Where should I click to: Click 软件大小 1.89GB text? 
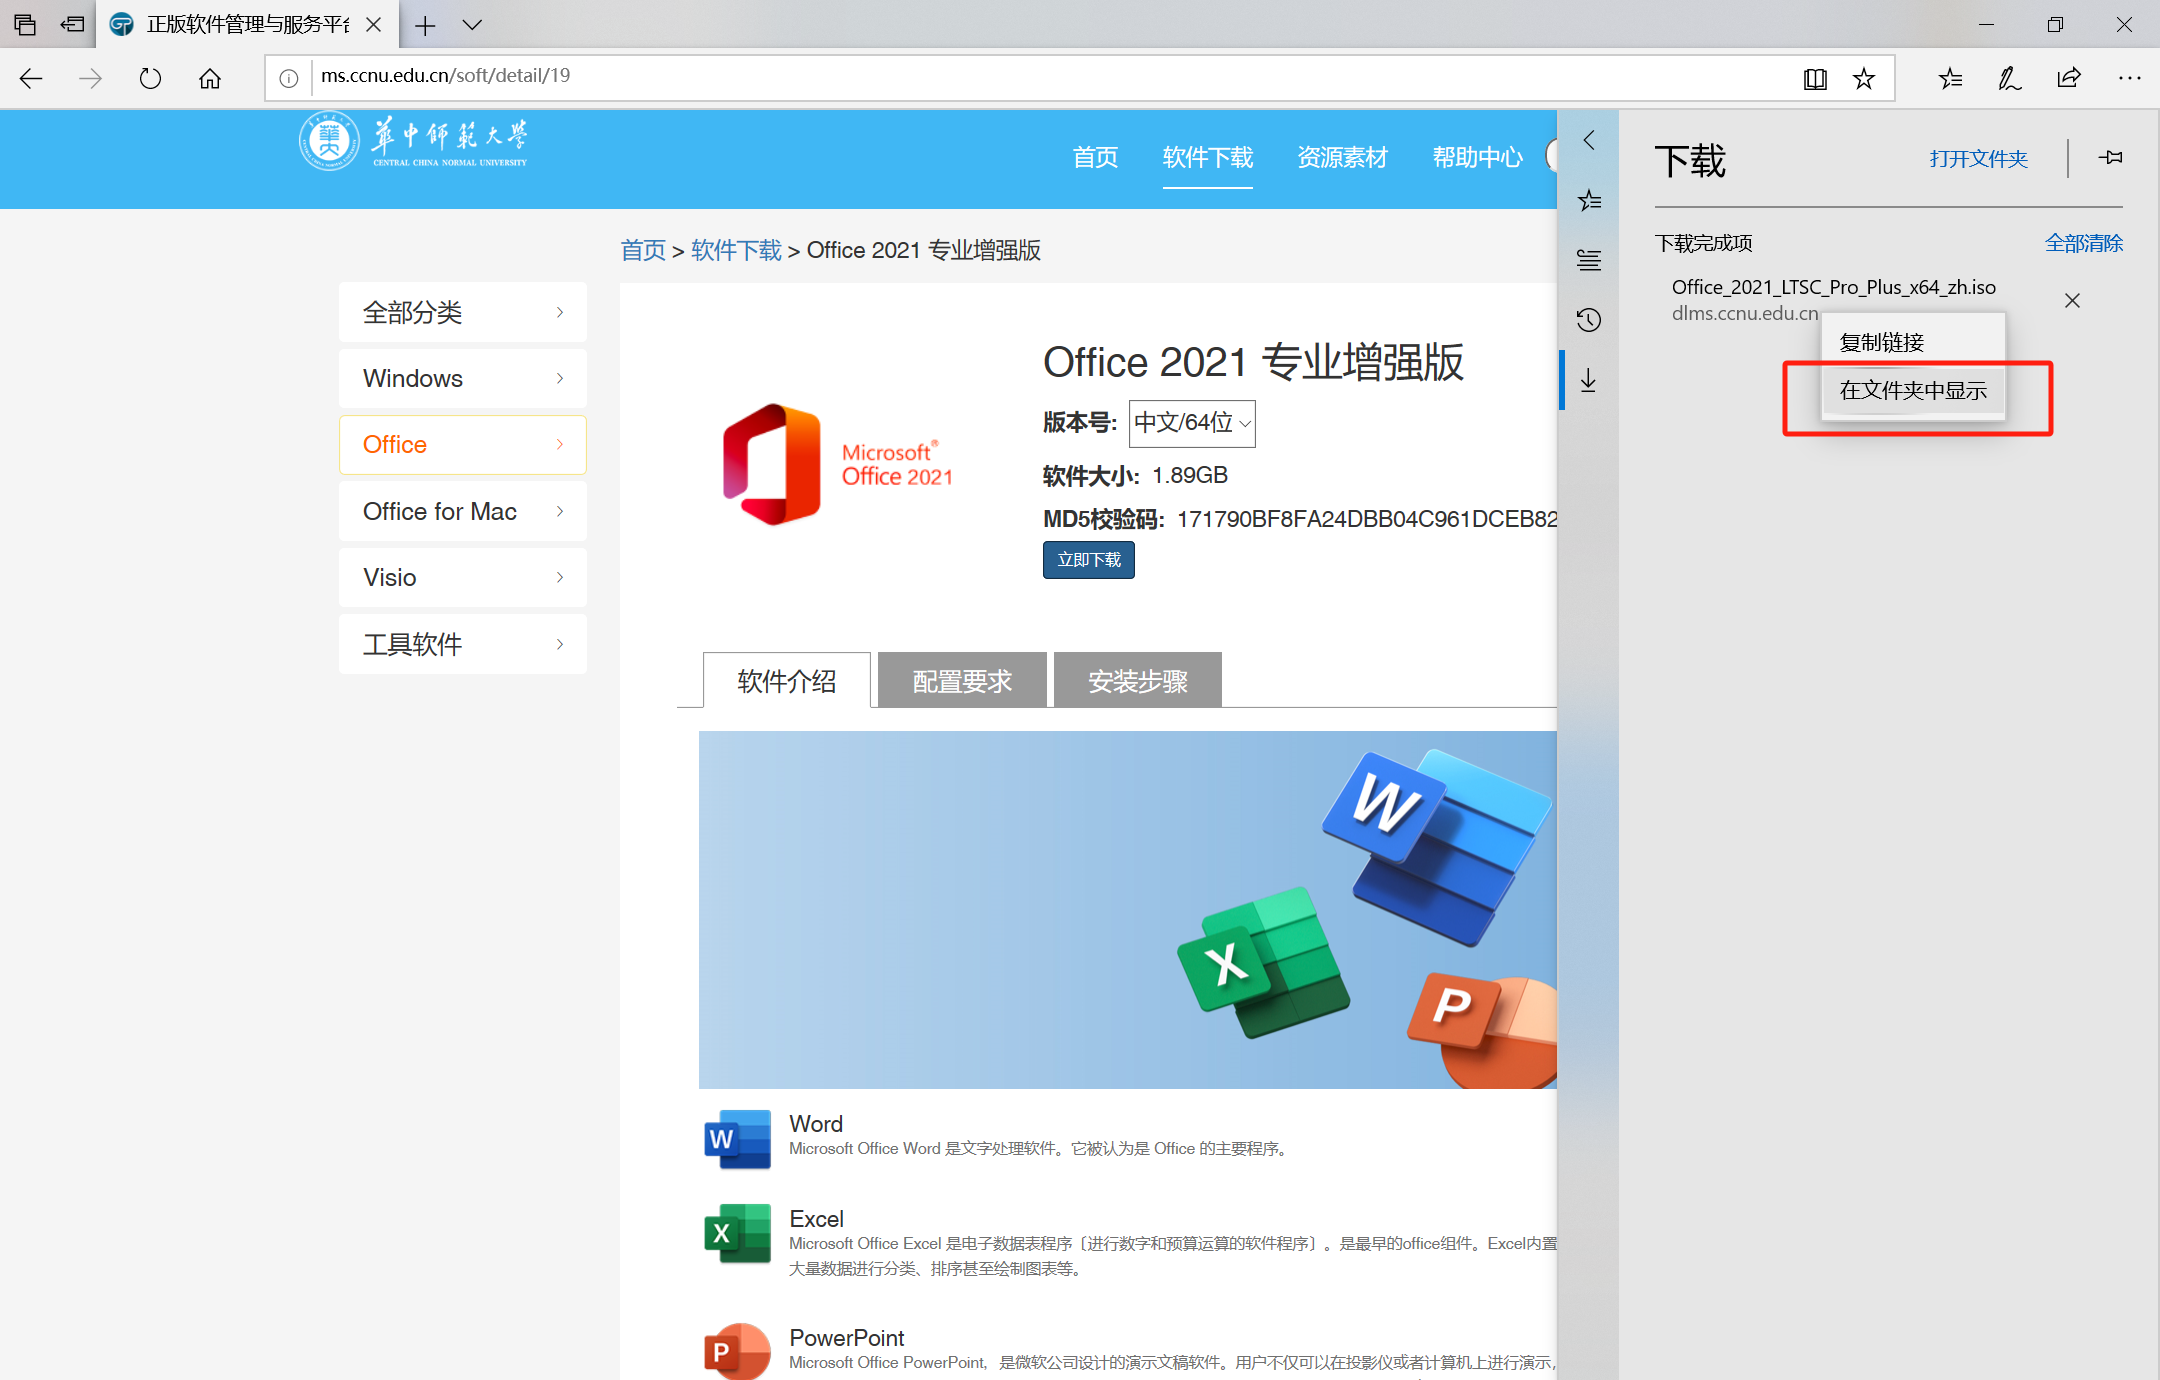pos(1135,476)
